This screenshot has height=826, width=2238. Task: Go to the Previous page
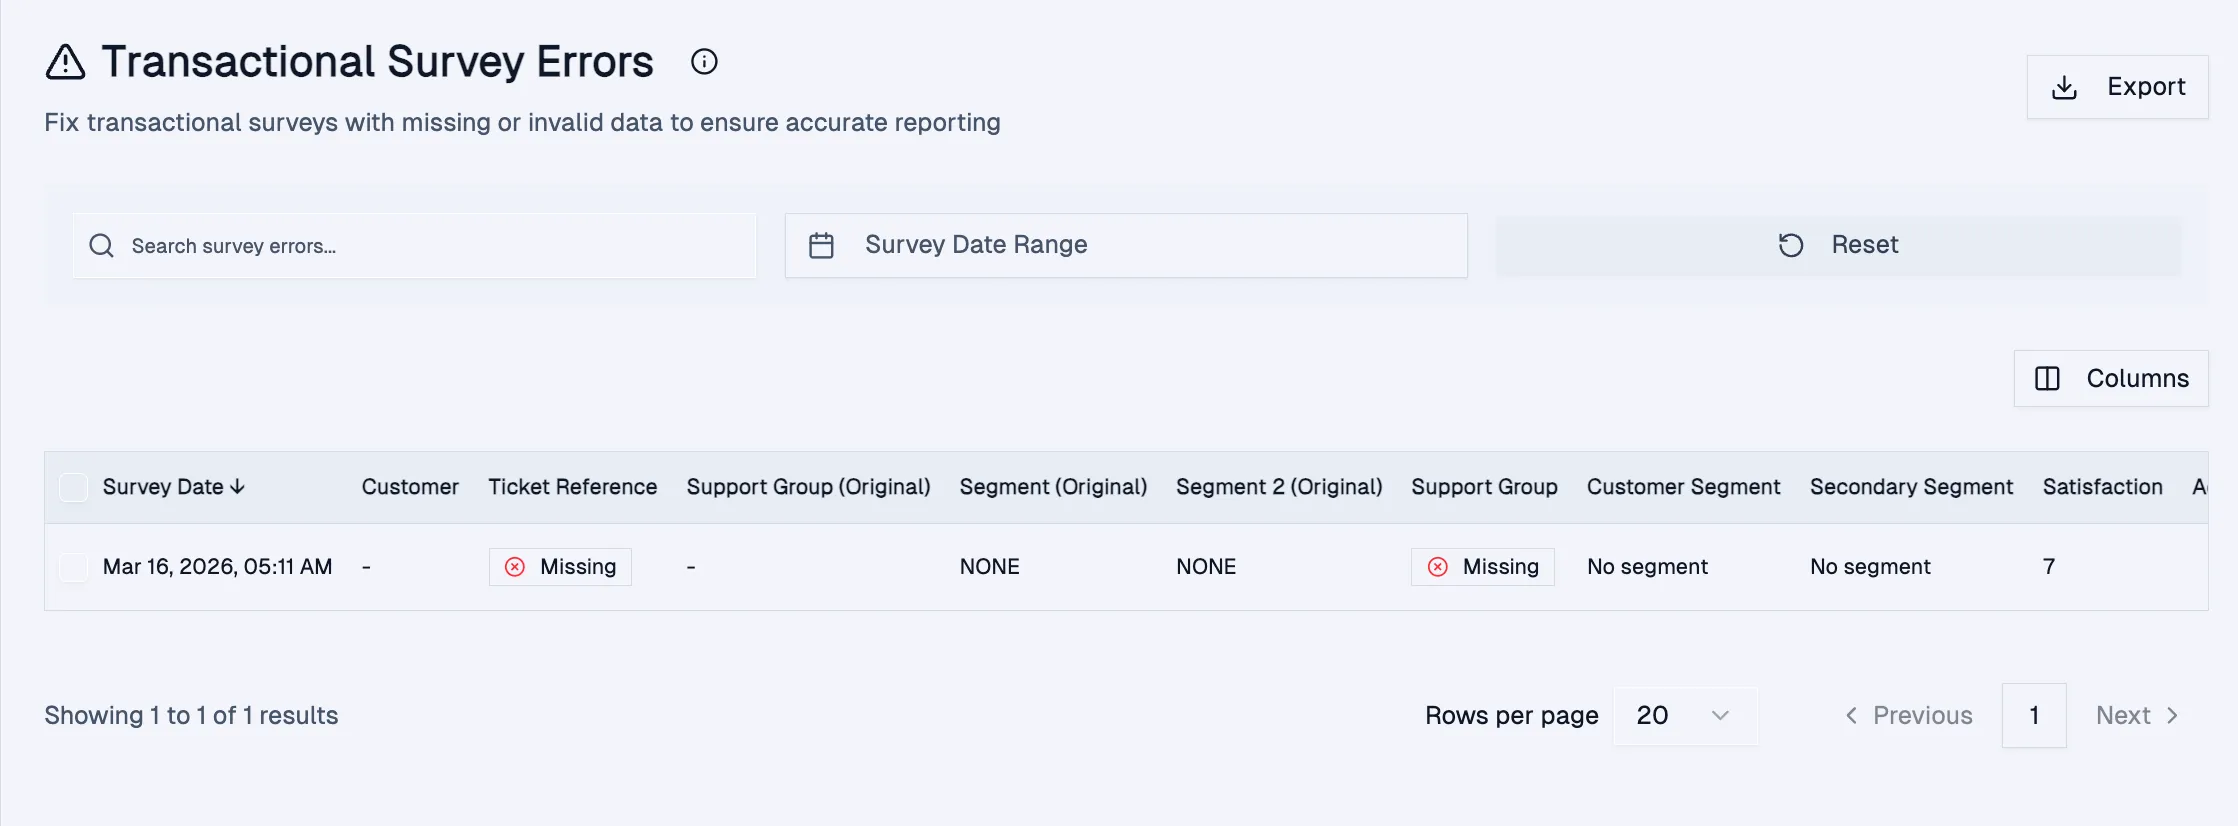tap(1909, 716)
